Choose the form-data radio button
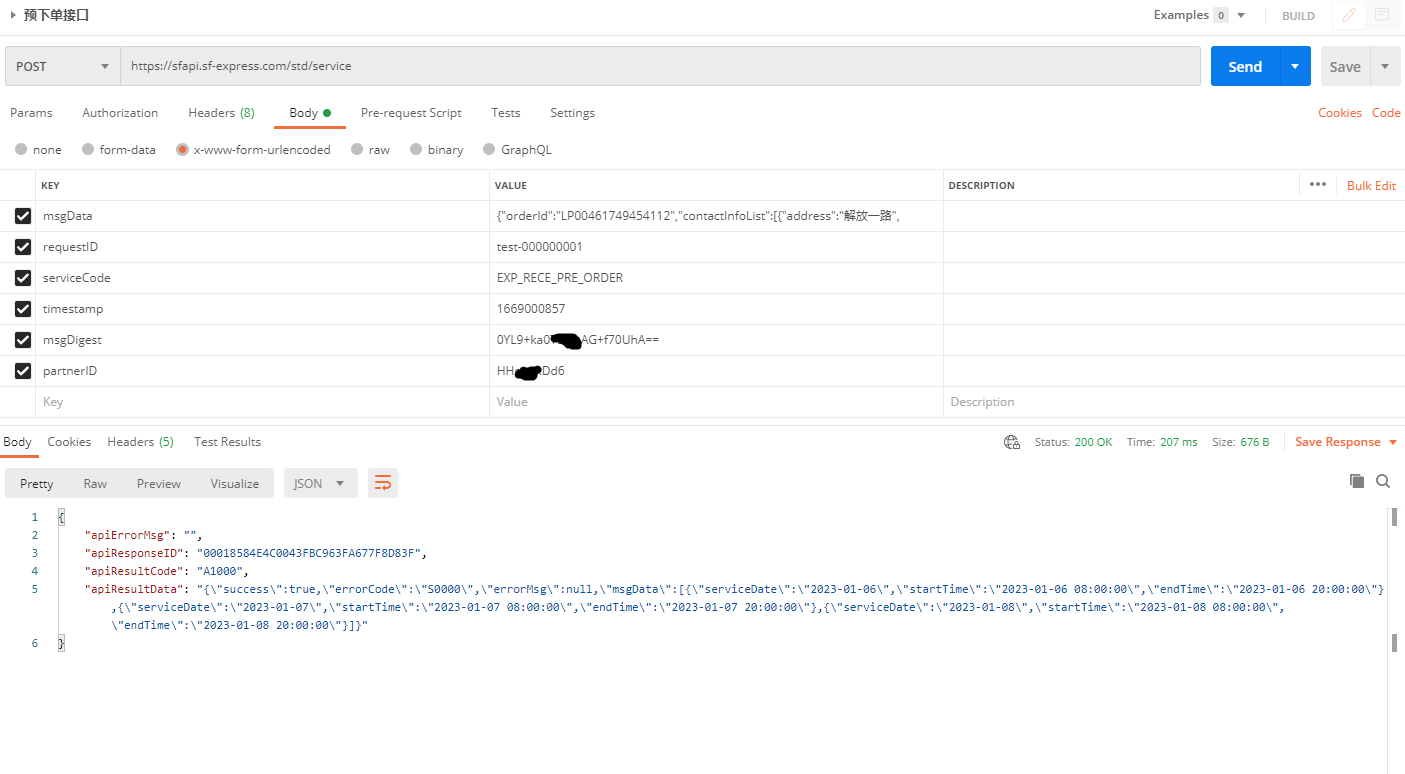The width and height of the screenshot is (1405, 774). pyautogui.click(x=89, y=150)
